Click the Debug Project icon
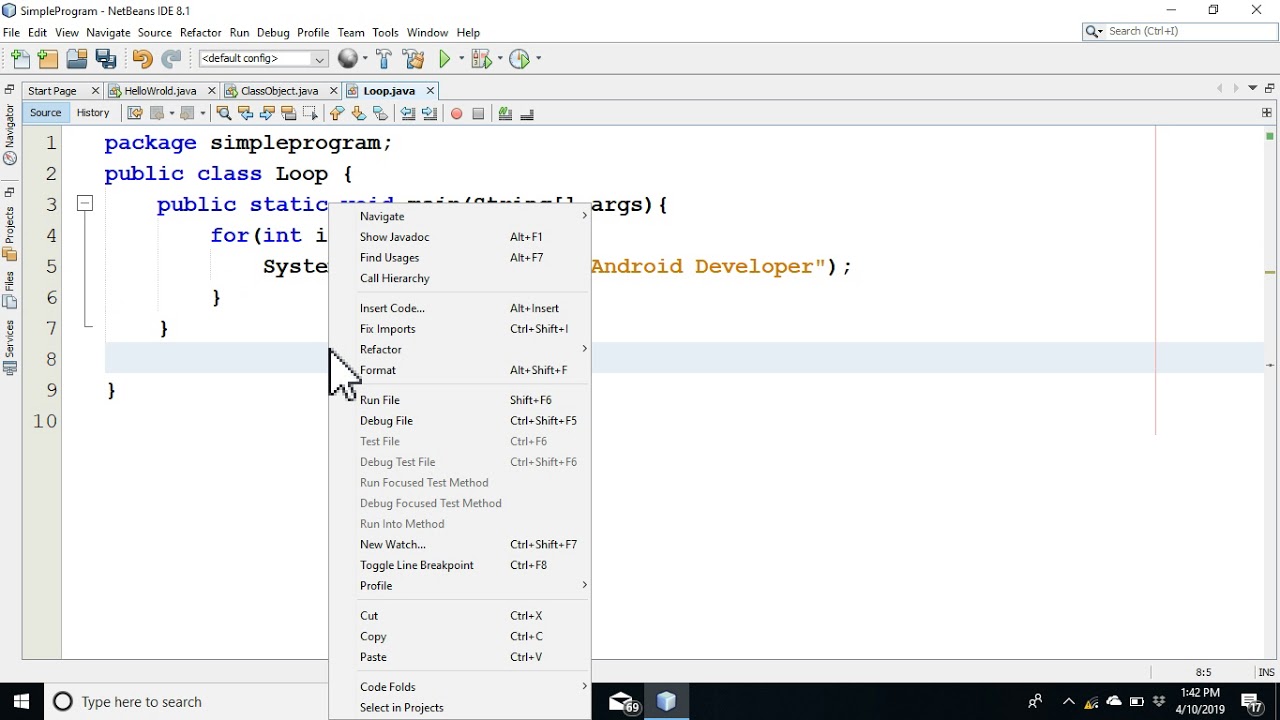The width and height of the screenshot is (1280, 720). [x=481, y=59]
